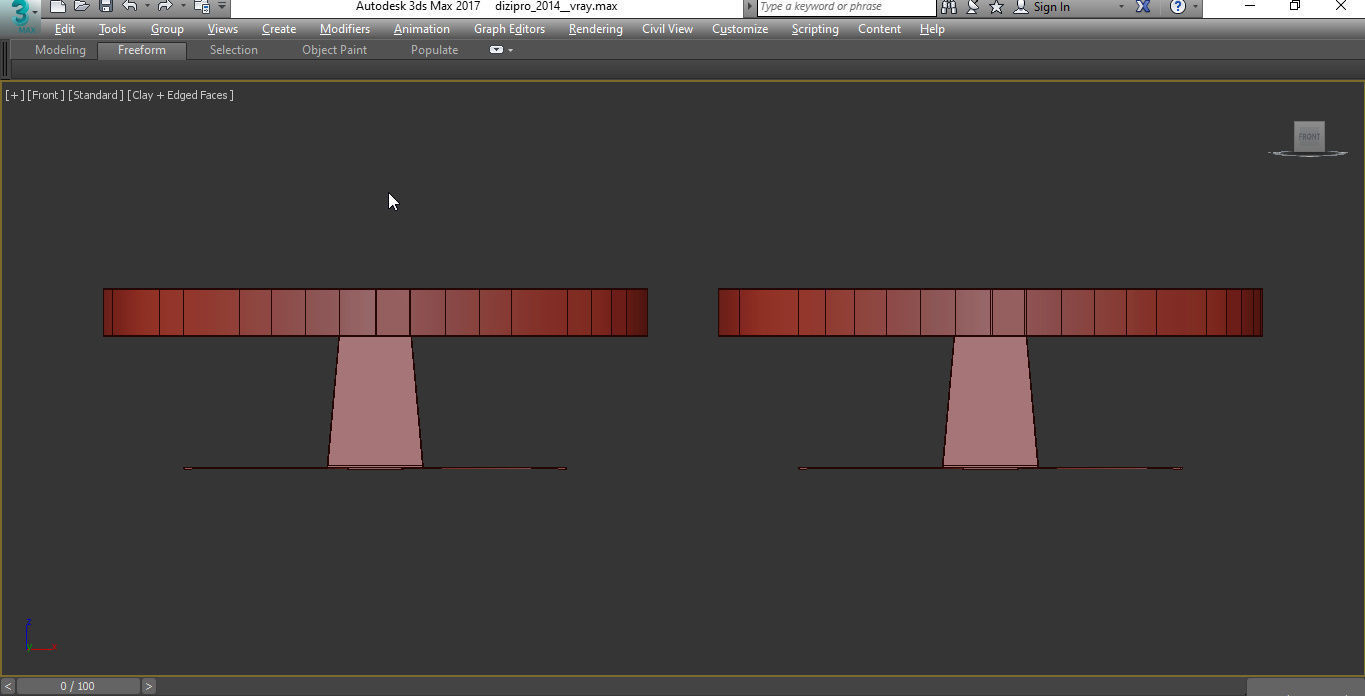Click the [+] viewport general label
The image size is (1365, 696).
[14, 95]
